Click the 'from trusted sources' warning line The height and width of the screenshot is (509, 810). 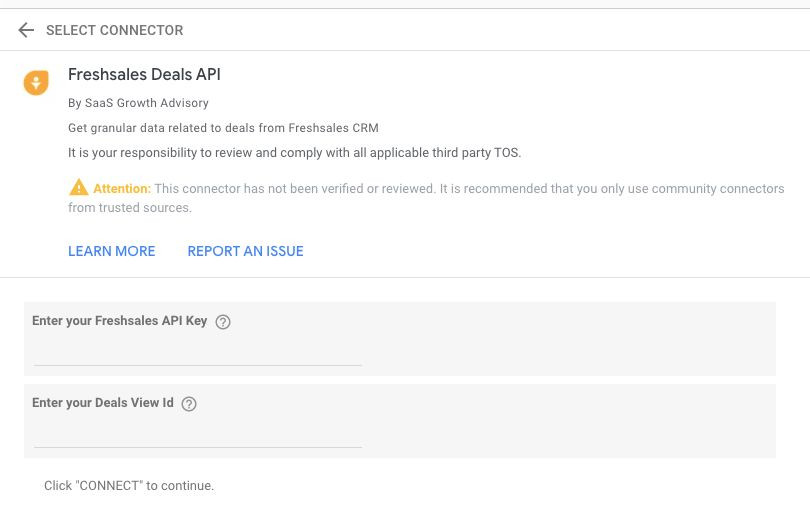pos(130,208)
